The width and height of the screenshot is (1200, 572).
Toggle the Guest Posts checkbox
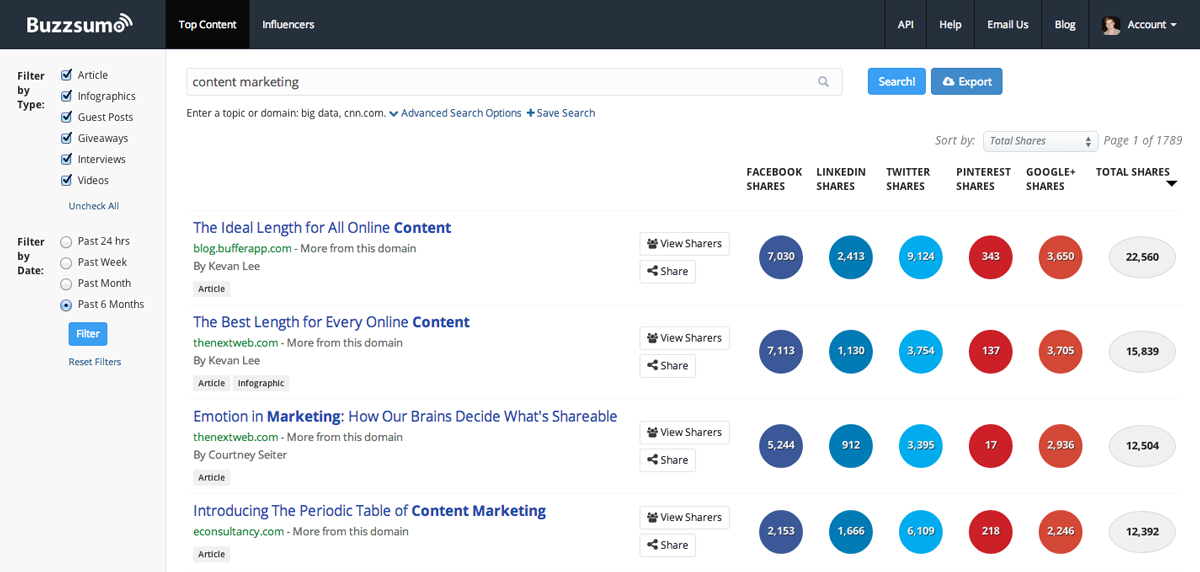coord(67,117)
